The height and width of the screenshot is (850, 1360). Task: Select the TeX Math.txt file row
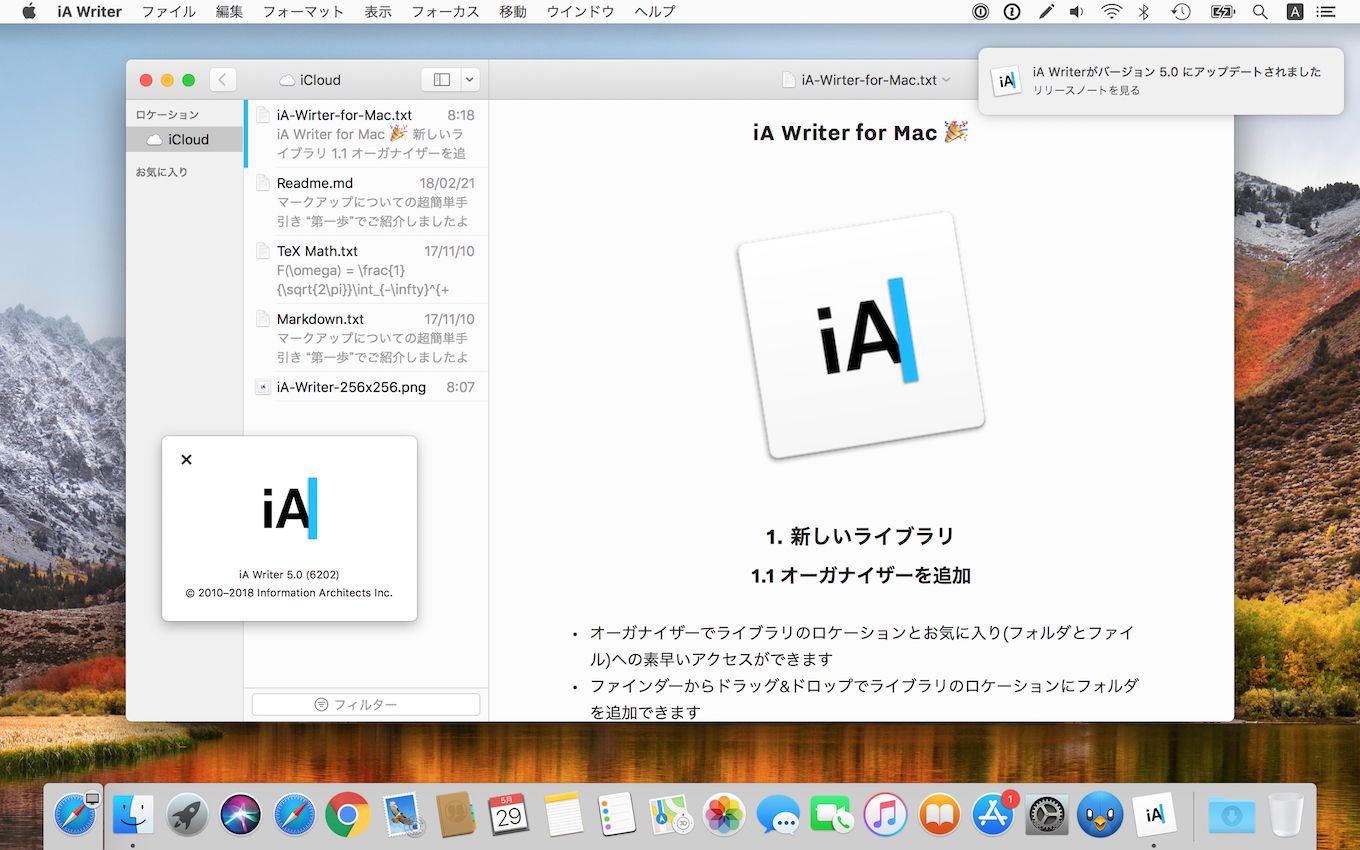click(366, 269)
